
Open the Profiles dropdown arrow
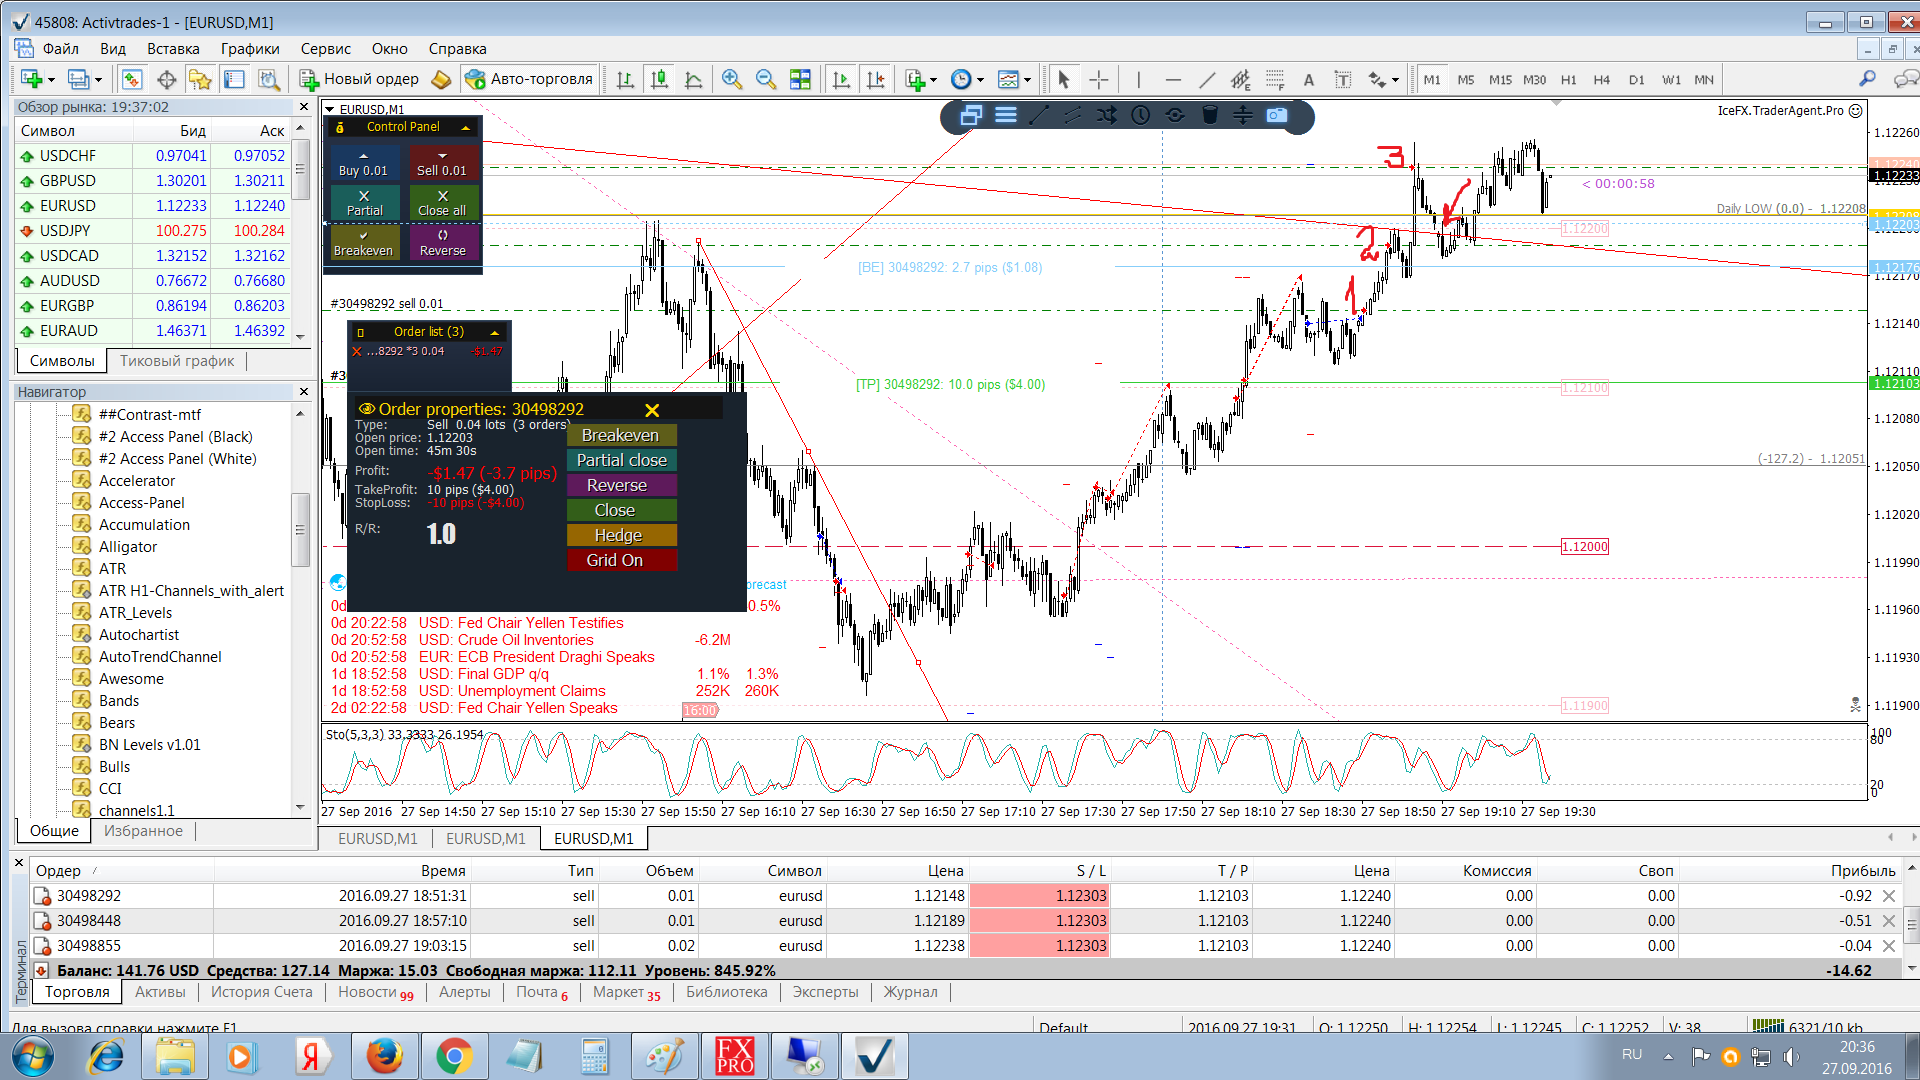click(x=98, y=80)
